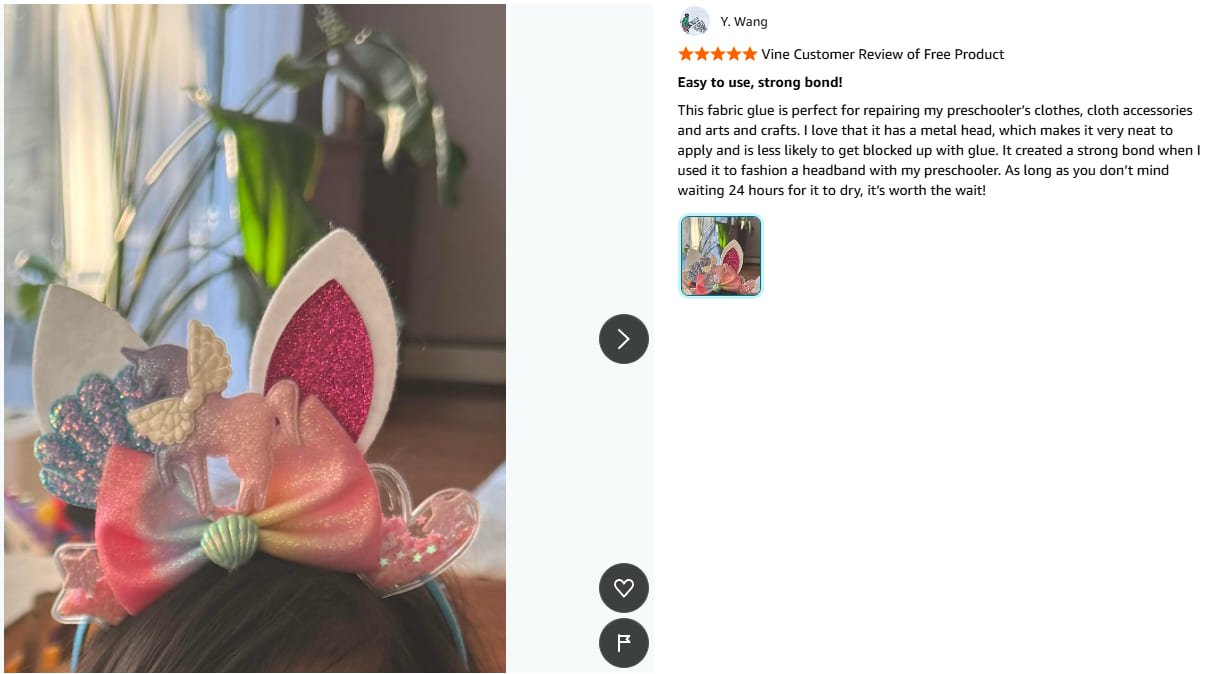Select the first orange rating star
Image resolution: width=1217 pixels, height=674 pixels.
[x=686, y=54]
